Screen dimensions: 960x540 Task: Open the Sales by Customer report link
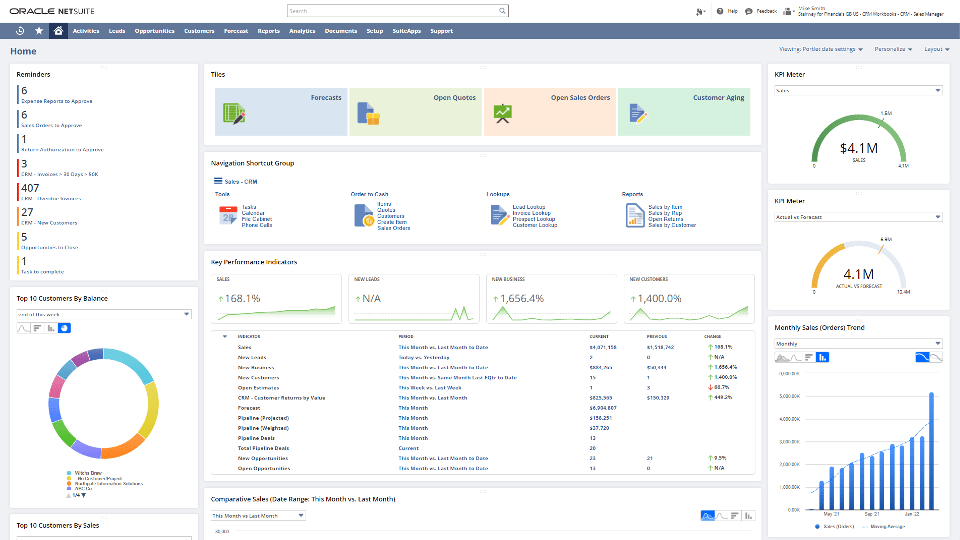(x=672, y=226)
